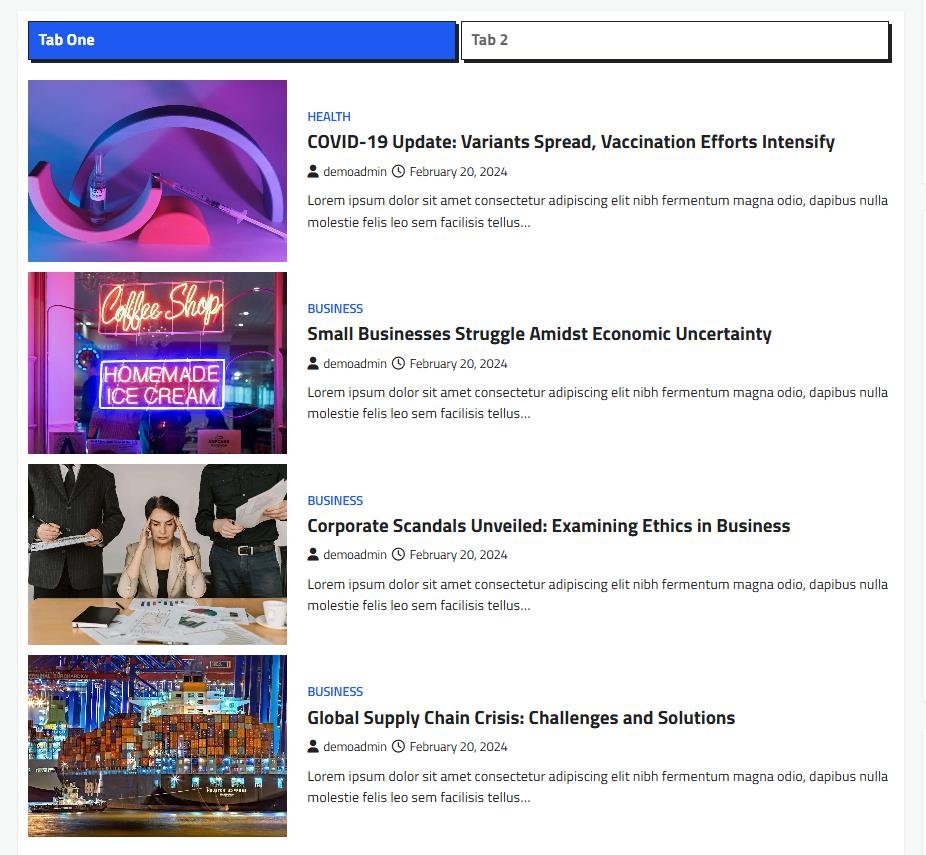926x855 pixels.
Task: Click February 20, 2024 date of COVID-19 article
Action: [458, 172]
